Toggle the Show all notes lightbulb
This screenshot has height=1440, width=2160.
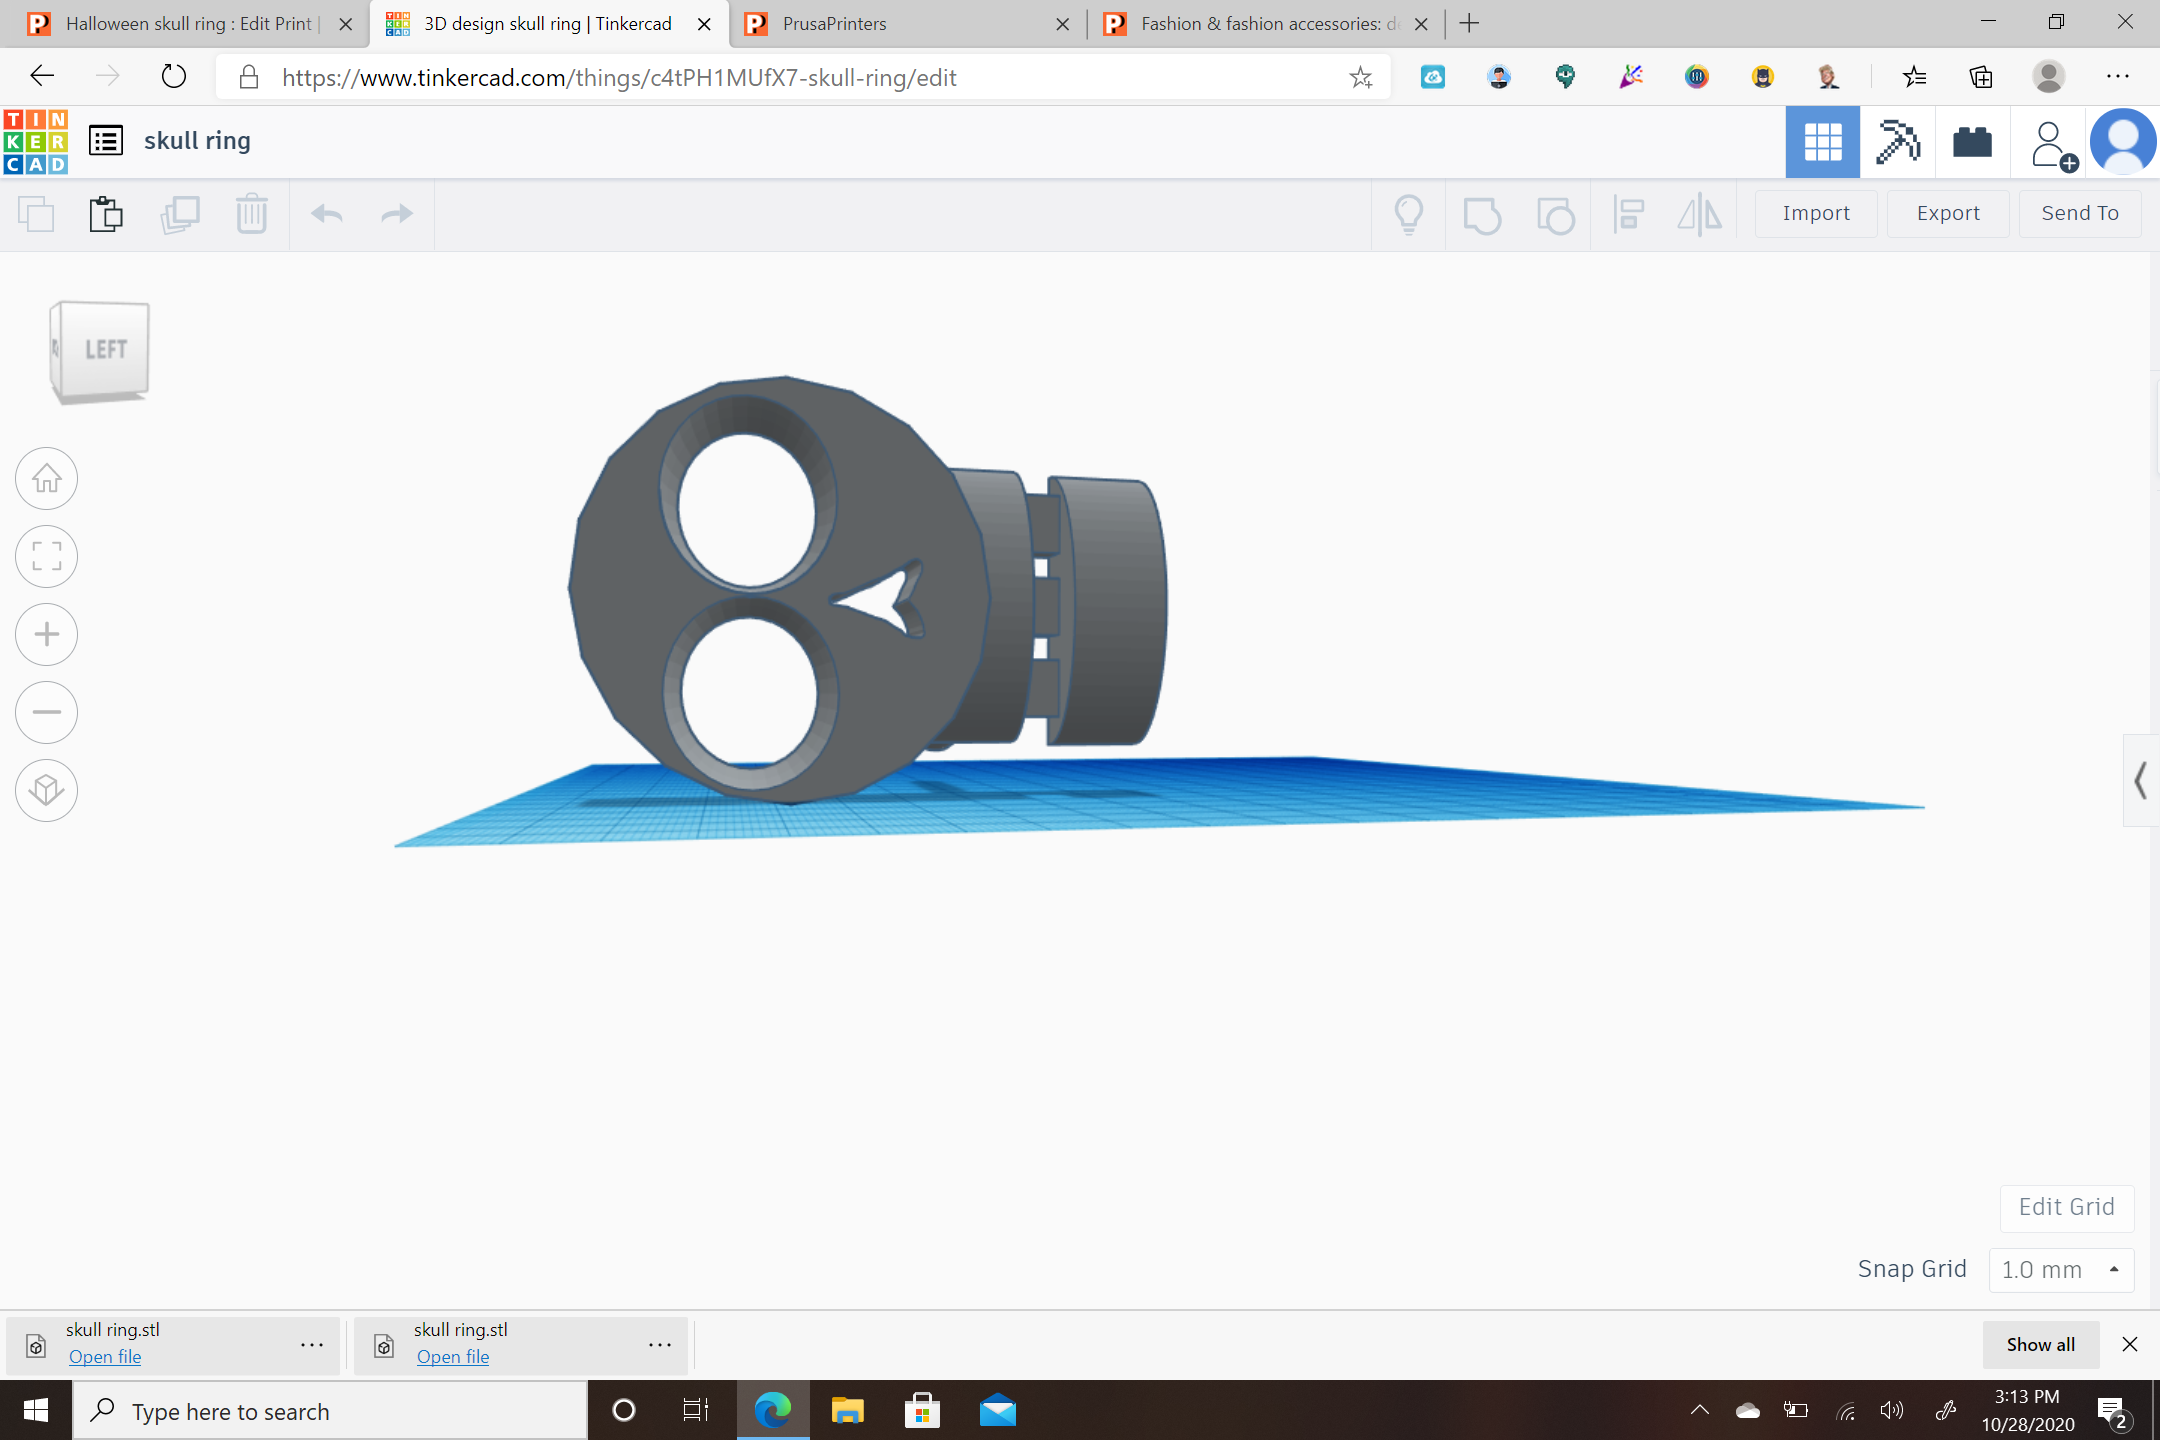tap(1409, 214)
